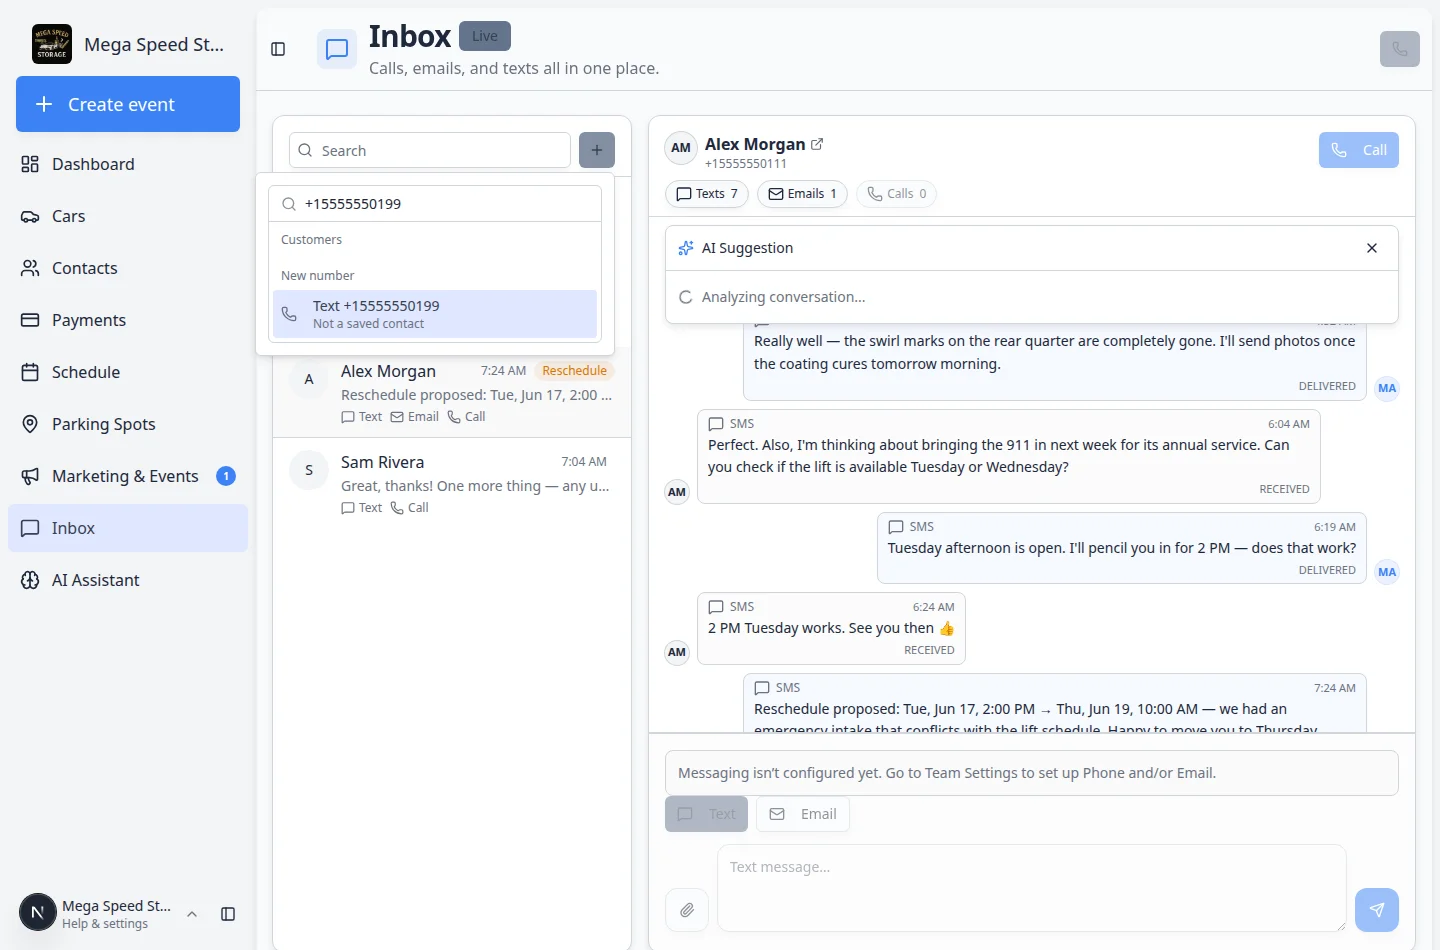This screenshot has width=1440, height=950.
Task: Click the main Search conversations field
Action: coord(430,150)
